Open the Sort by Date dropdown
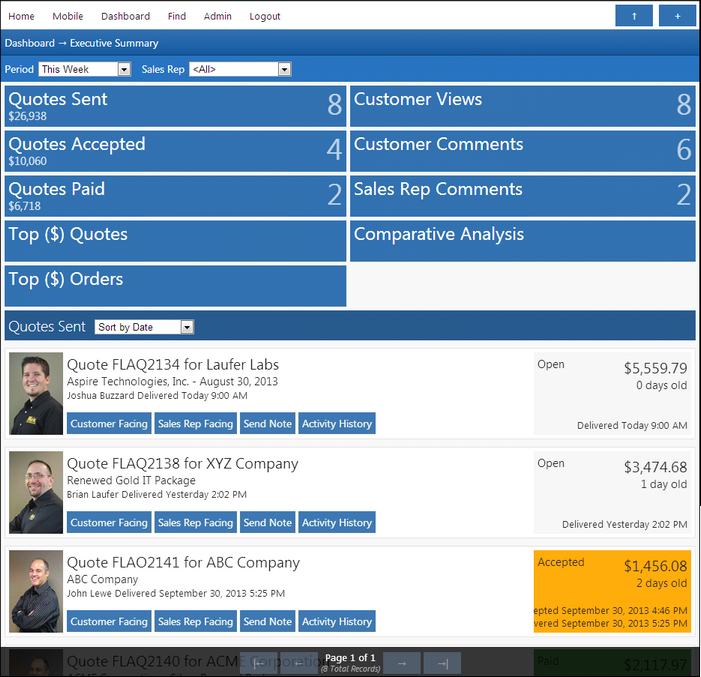 tap(144, 327)
